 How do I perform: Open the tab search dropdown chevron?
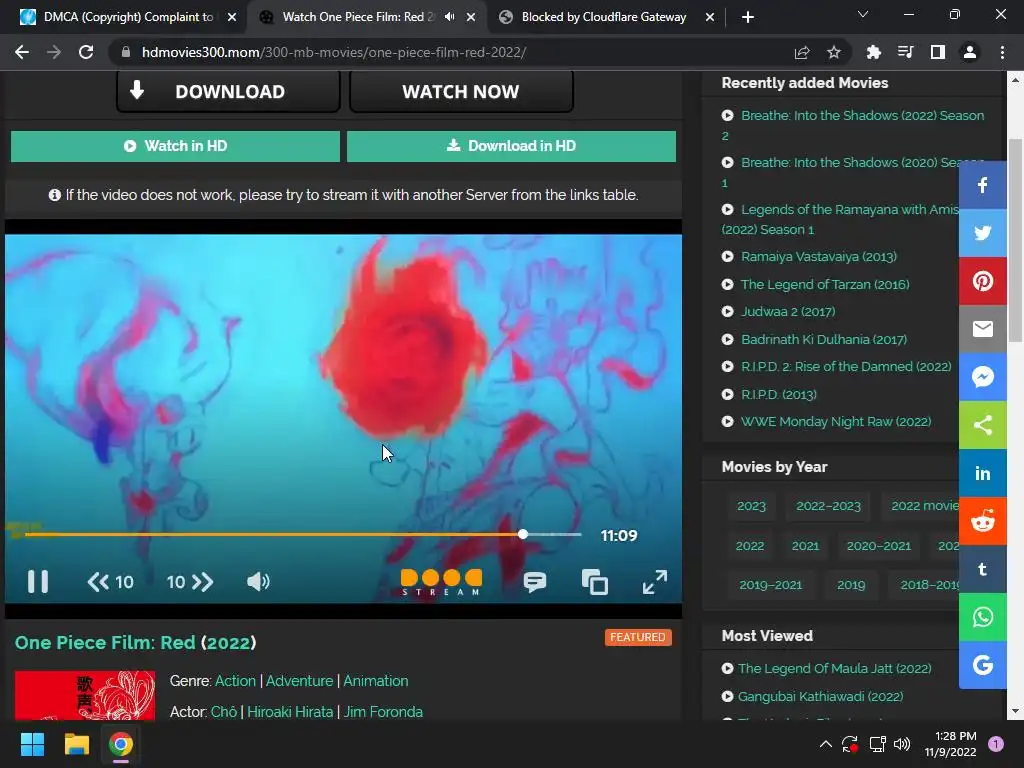coord(863,14)
